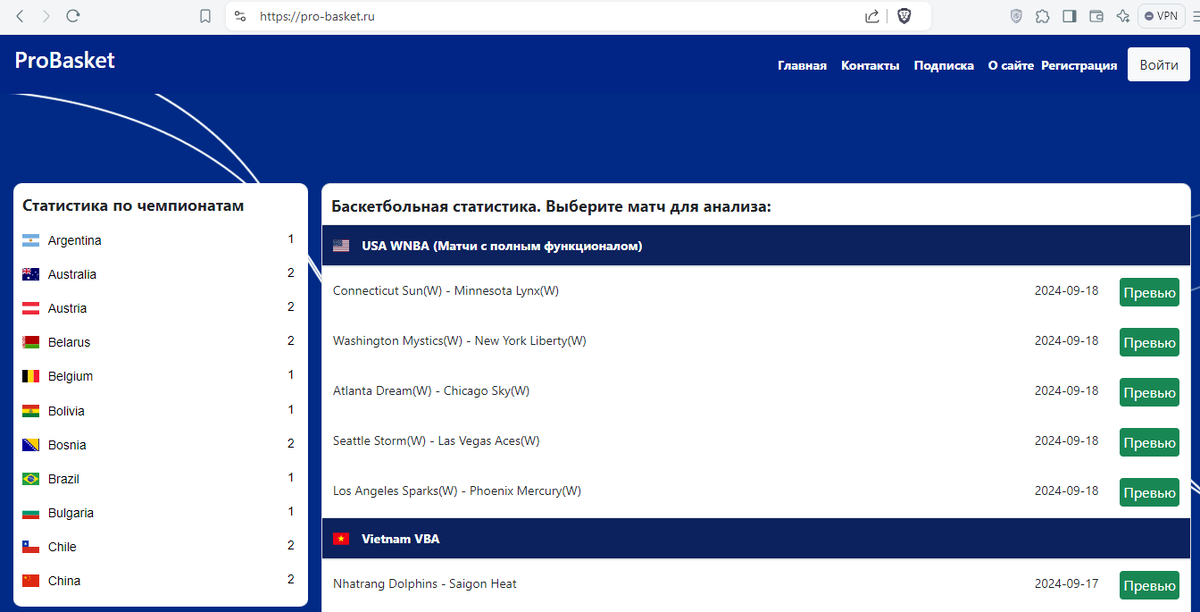Go back with the browser back arrow
1200x612 pixels.
(x=20, y=16)
